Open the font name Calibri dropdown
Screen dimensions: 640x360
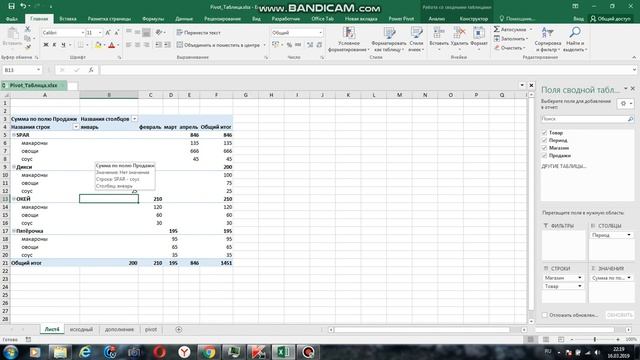pyautogui.click(x=82, y=33)
